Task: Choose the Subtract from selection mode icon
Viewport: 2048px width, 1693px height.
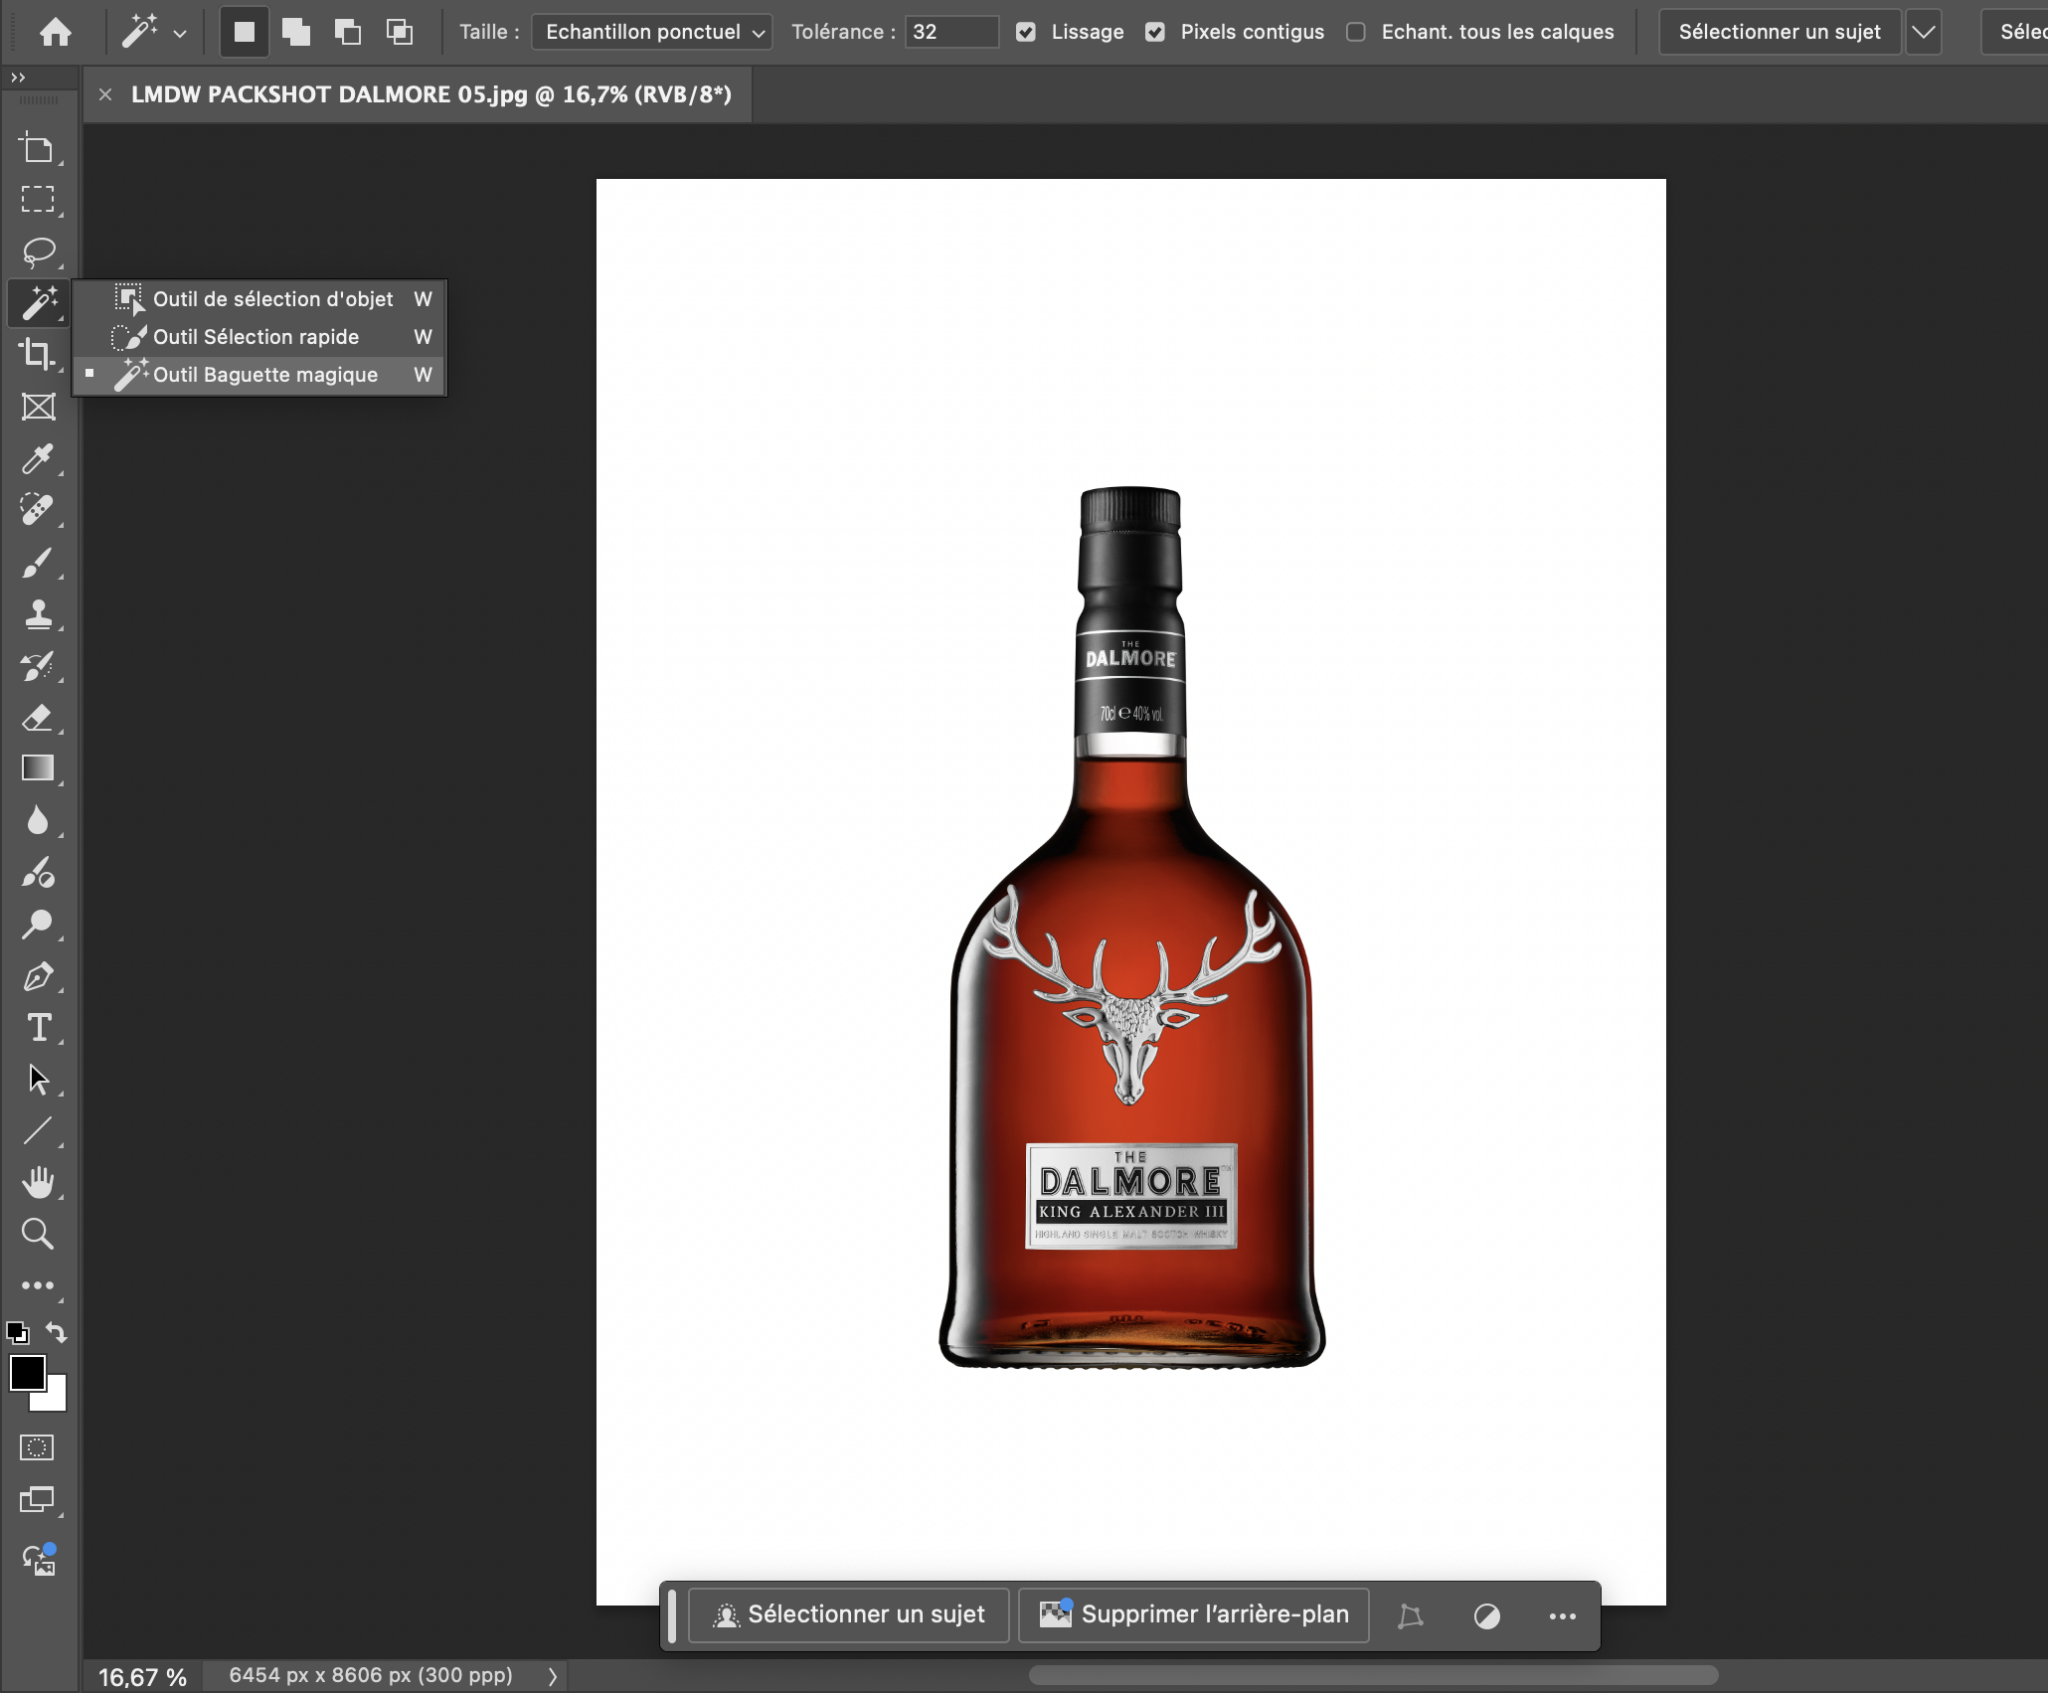Action: click(348, 32)
